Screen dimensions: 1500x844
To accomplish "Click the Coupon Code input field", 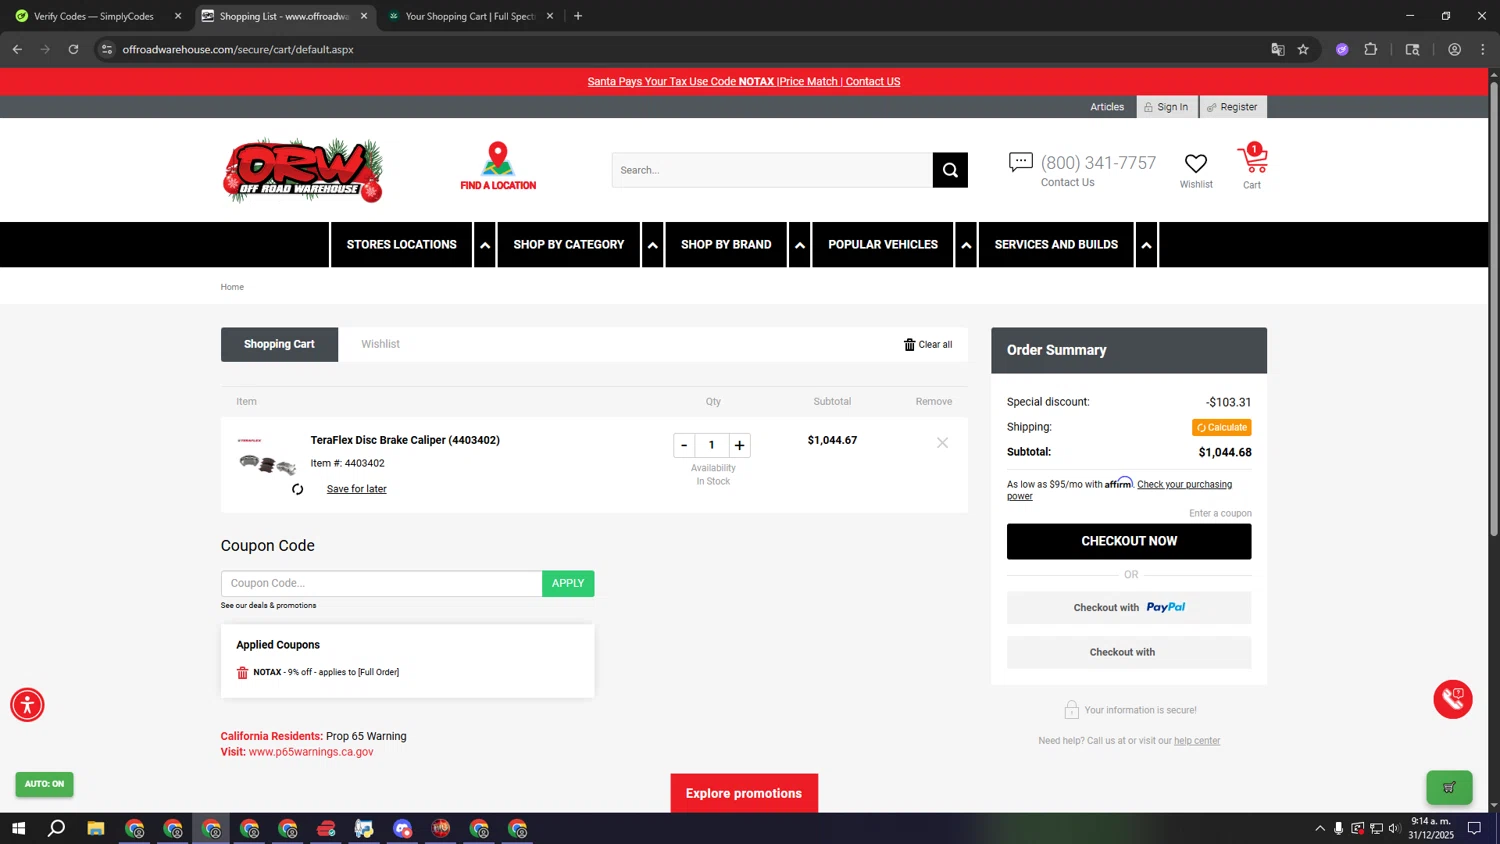I will 381,583.
